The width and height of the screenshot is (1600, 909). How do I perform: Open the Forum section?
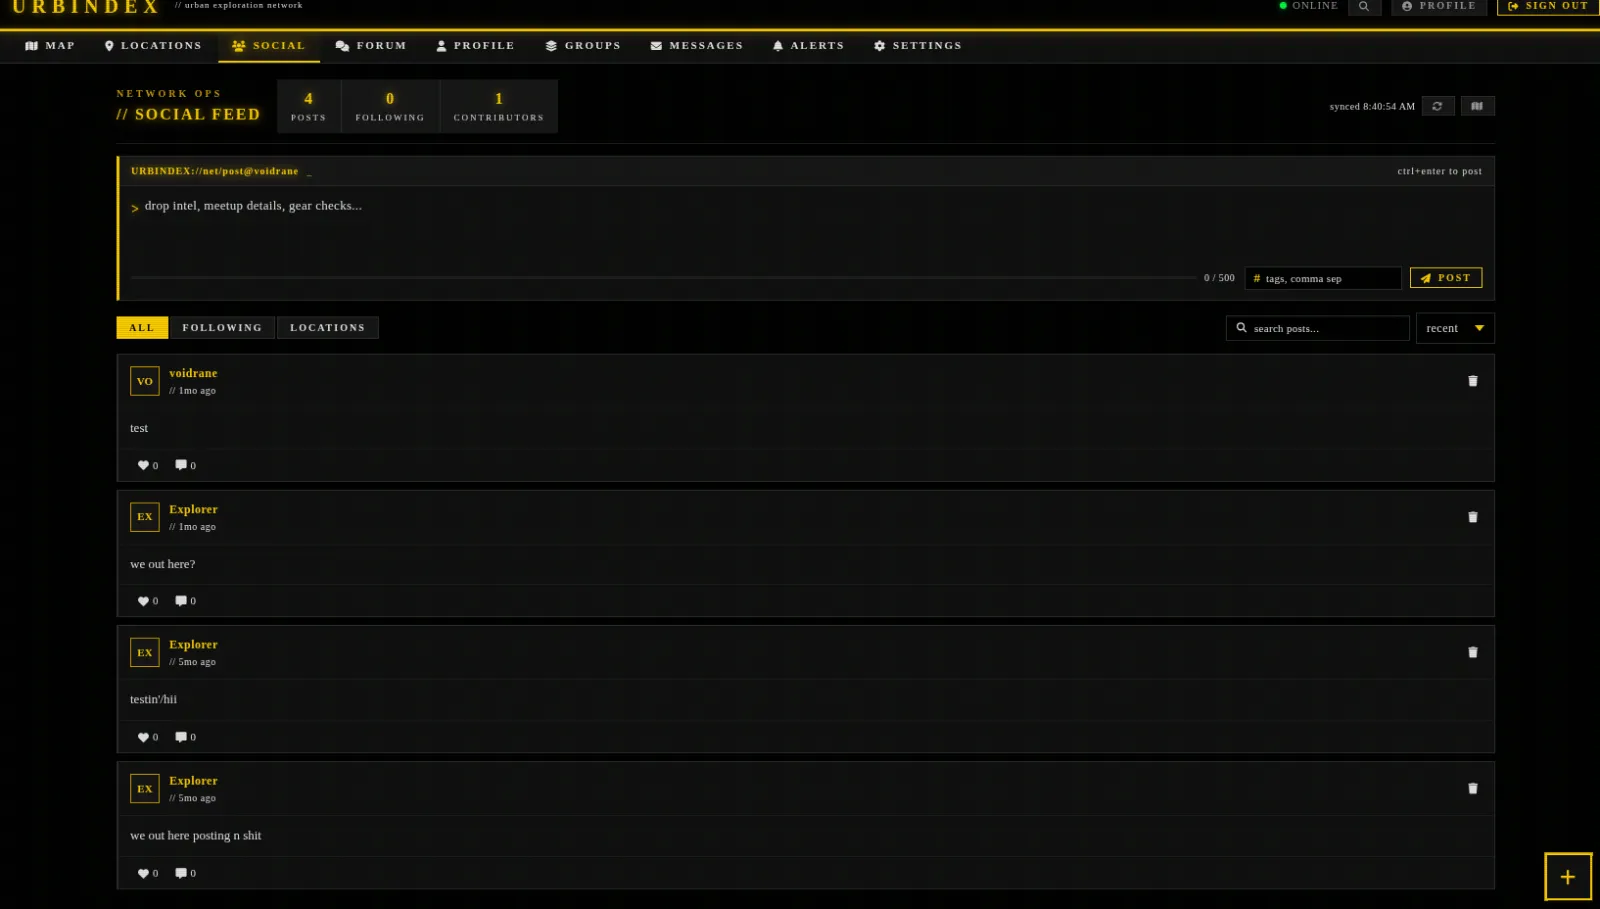371,46
